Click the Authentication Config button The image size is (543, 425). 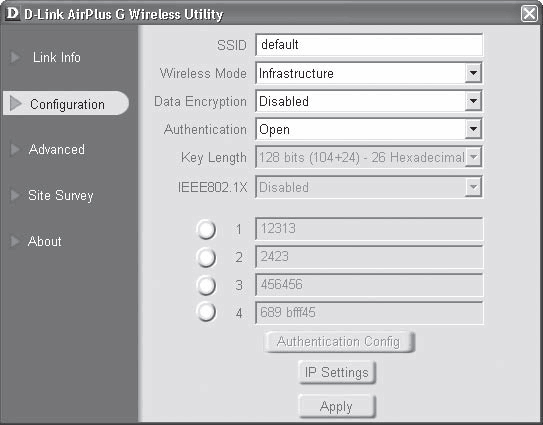point(339,342)
